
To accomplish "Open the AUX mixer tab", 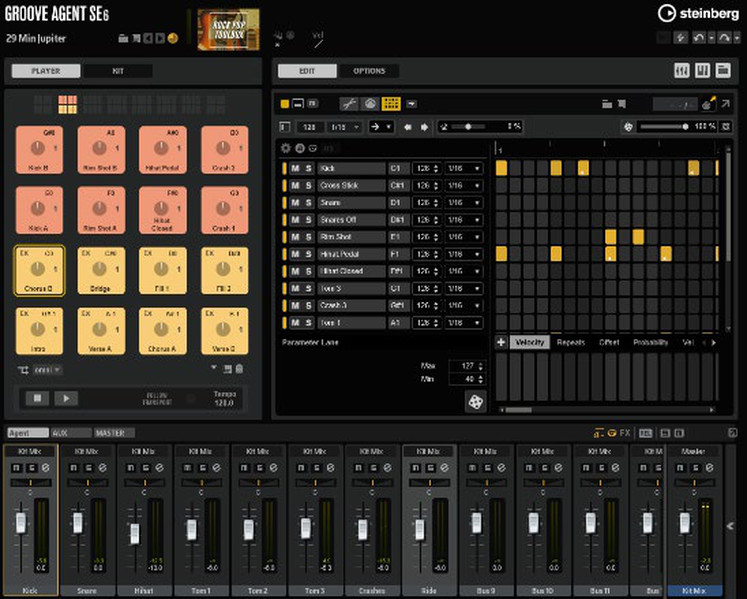I will click(71, 433).
